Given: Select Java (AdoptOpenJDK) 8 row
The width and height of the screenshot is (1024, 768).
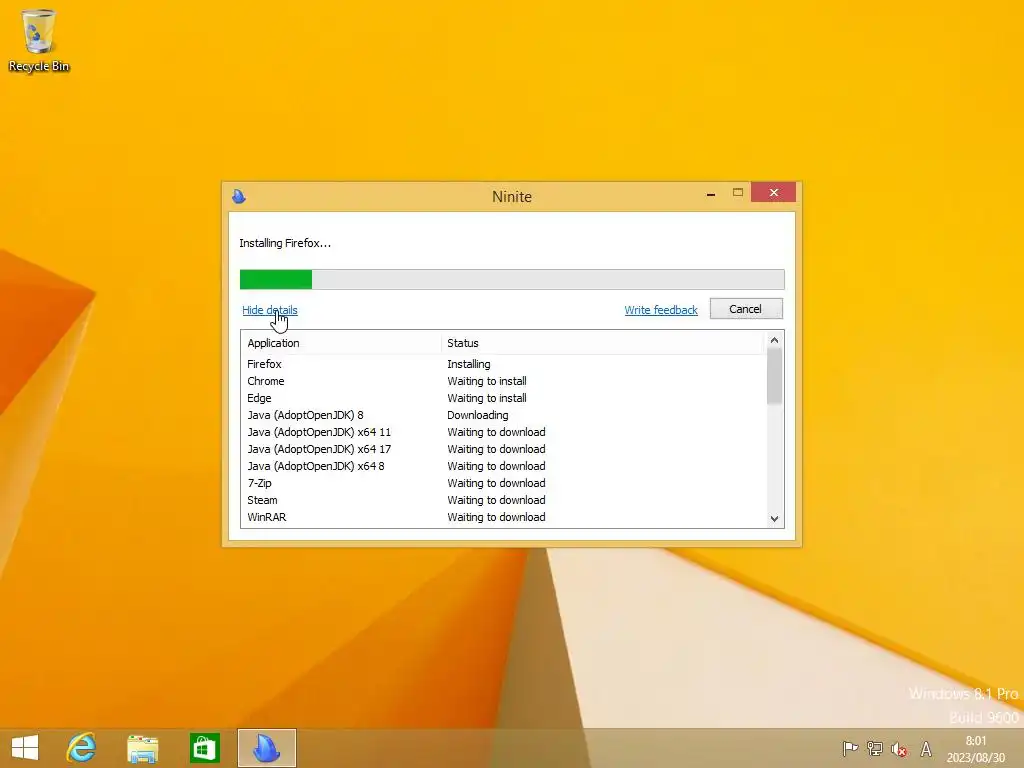Looking at the screenshot, I should coord(504,415).
